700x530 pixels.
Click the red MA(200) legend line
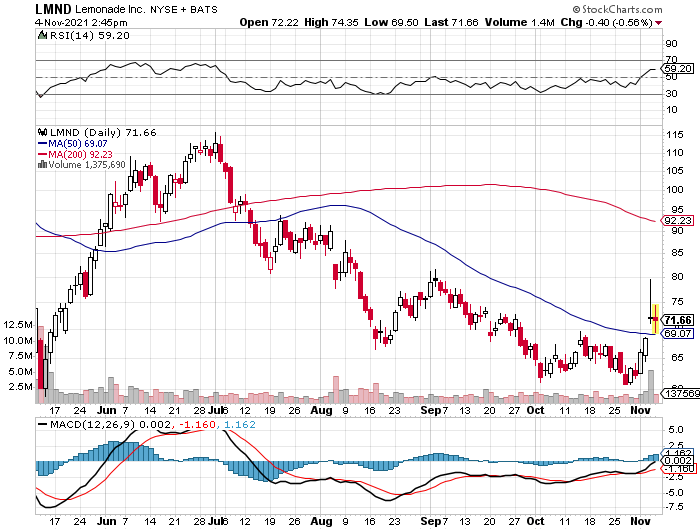point(42,154)
